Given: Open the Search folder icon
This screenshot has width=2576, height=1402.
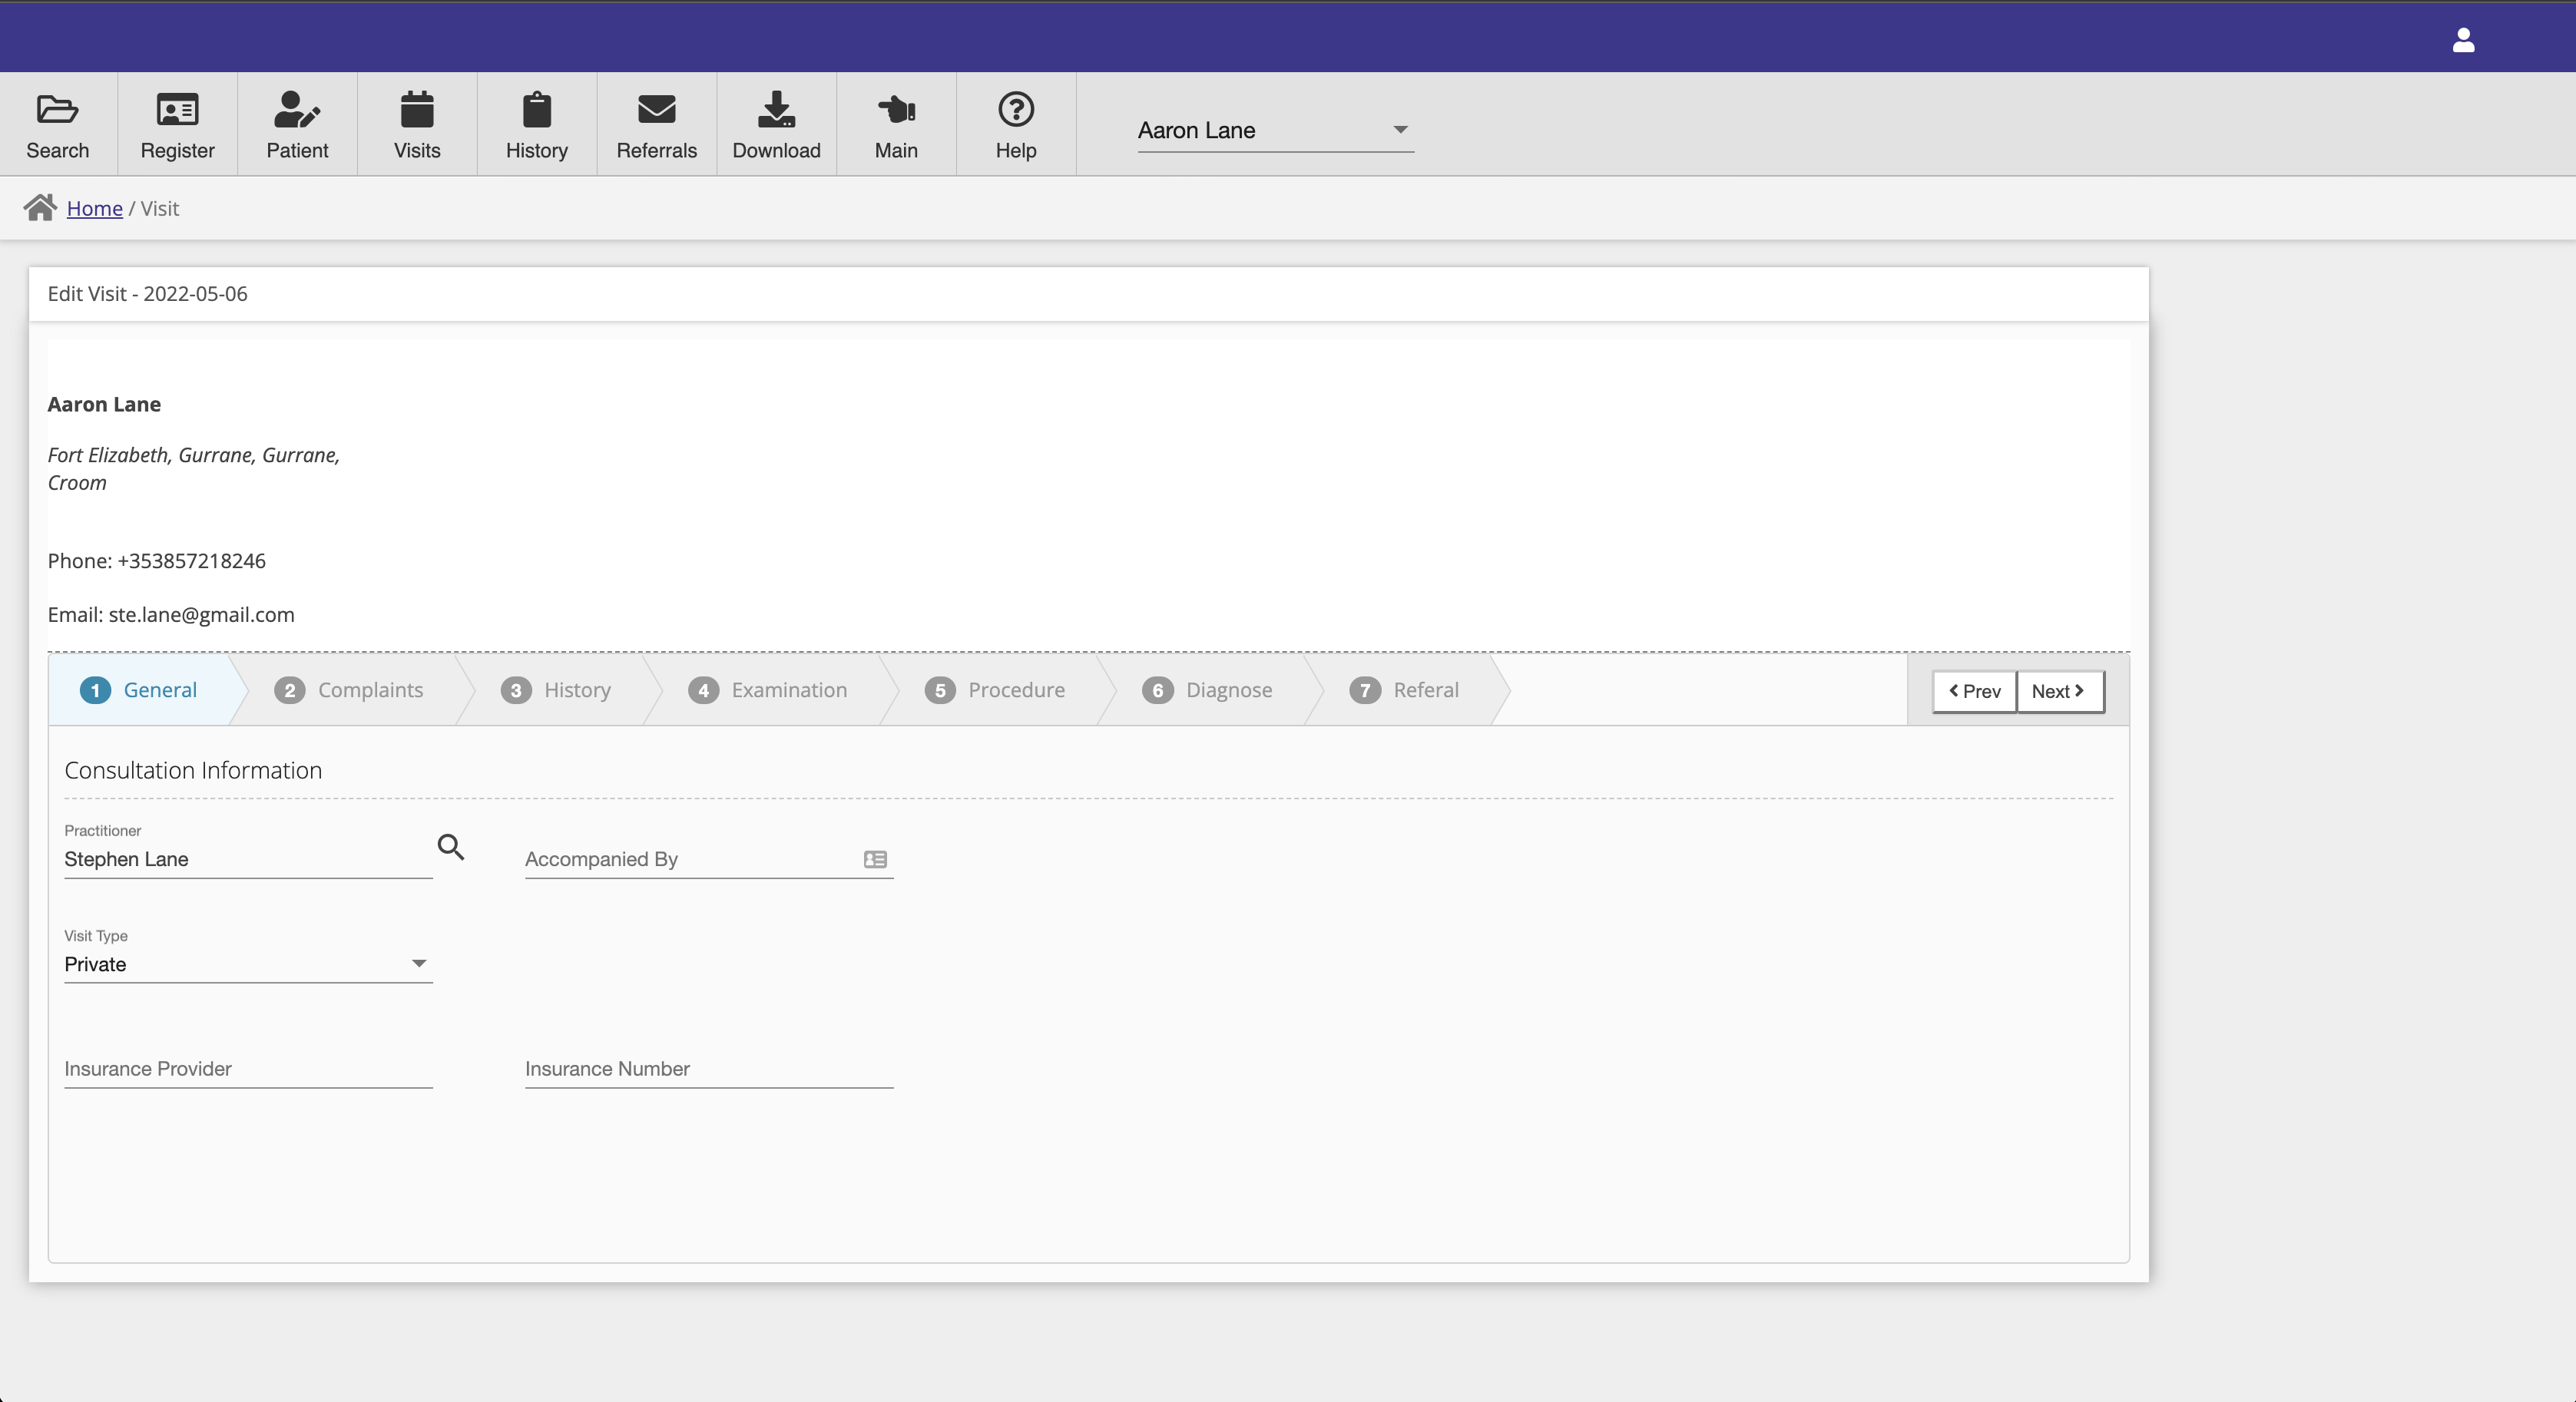Looking at the screenshot, I should click(57, 110).
